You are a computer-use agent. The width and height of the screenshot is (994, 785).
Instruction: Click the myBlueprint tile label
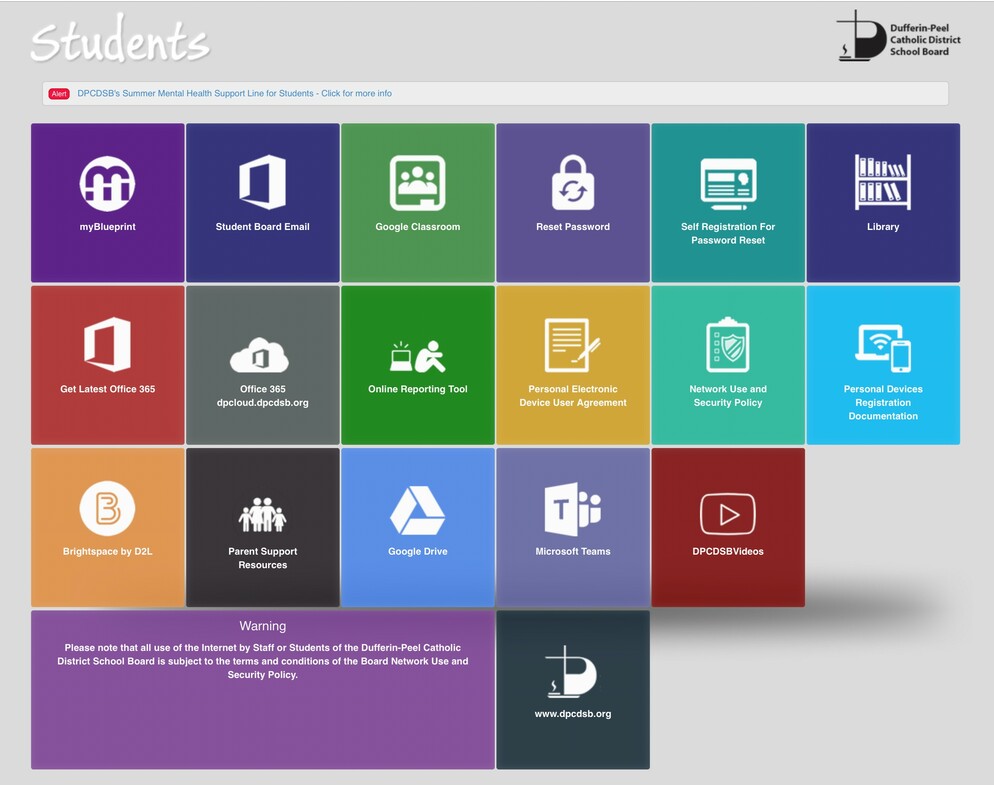tap(107, 226)
